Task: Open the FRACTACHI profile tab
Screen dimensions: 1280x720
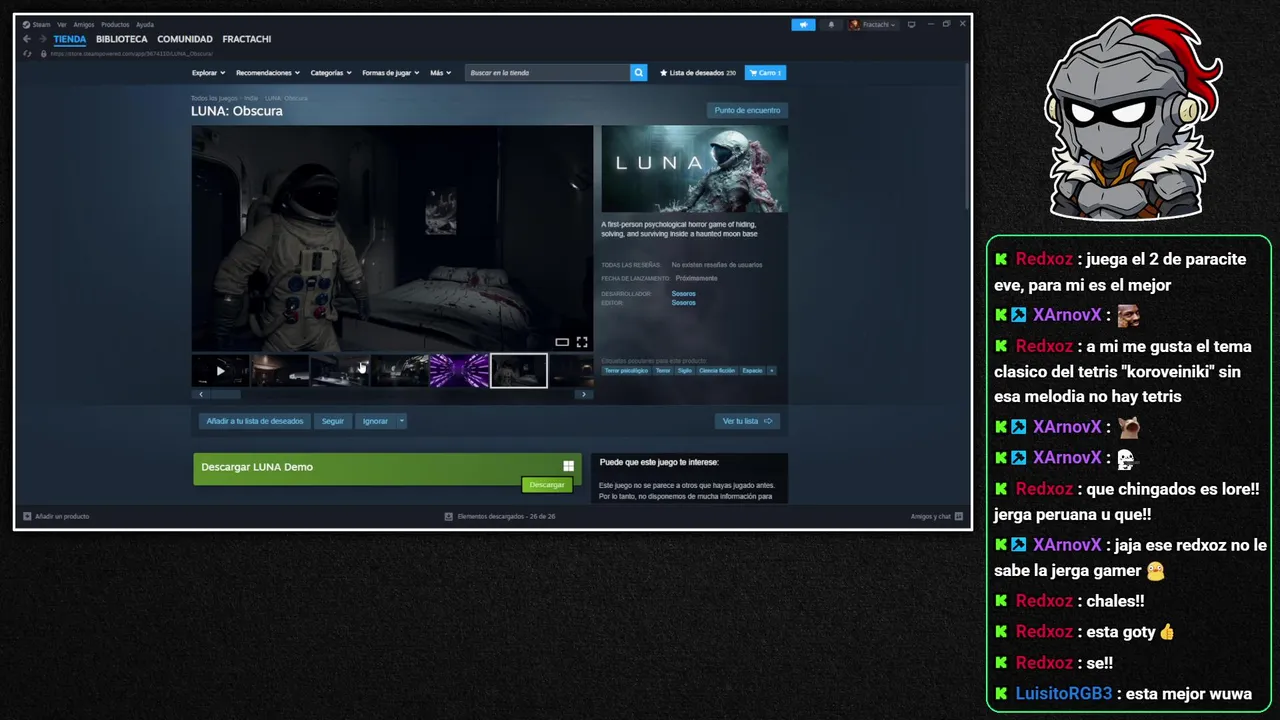Action: pyautogui.click(x=247, y=39)
